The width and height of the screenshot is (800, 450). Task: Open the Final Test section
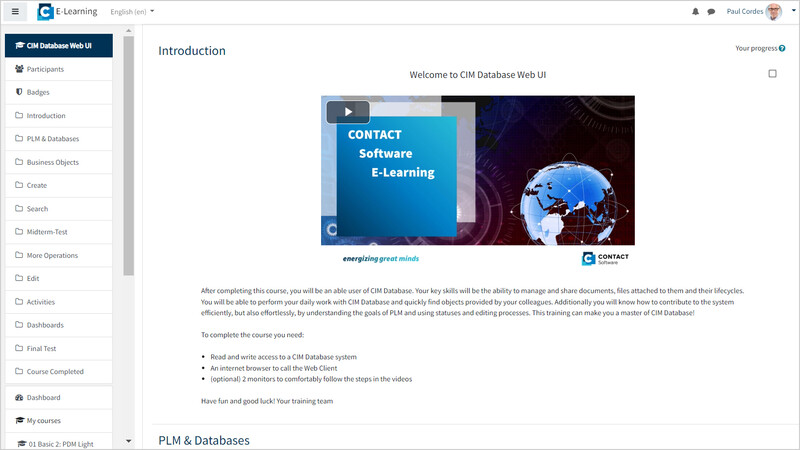(x=59, y=348)
